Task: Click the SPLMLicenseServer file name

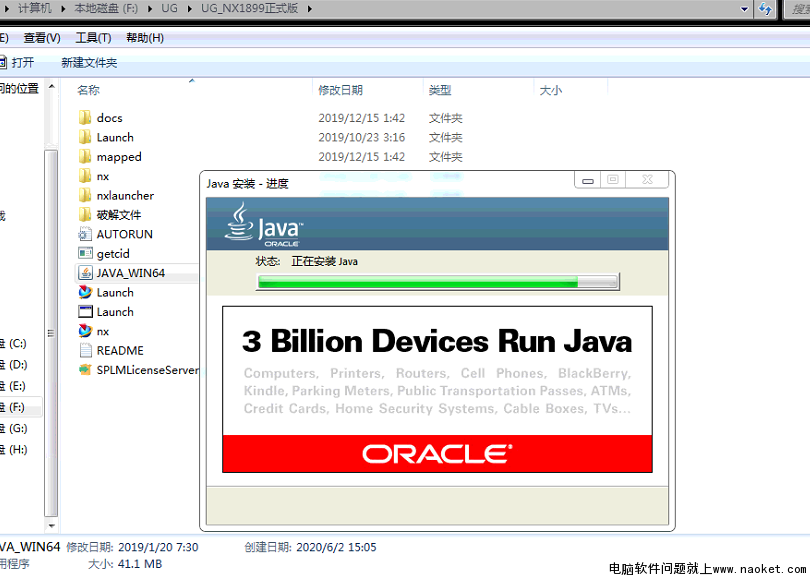Action: (147, 370)
